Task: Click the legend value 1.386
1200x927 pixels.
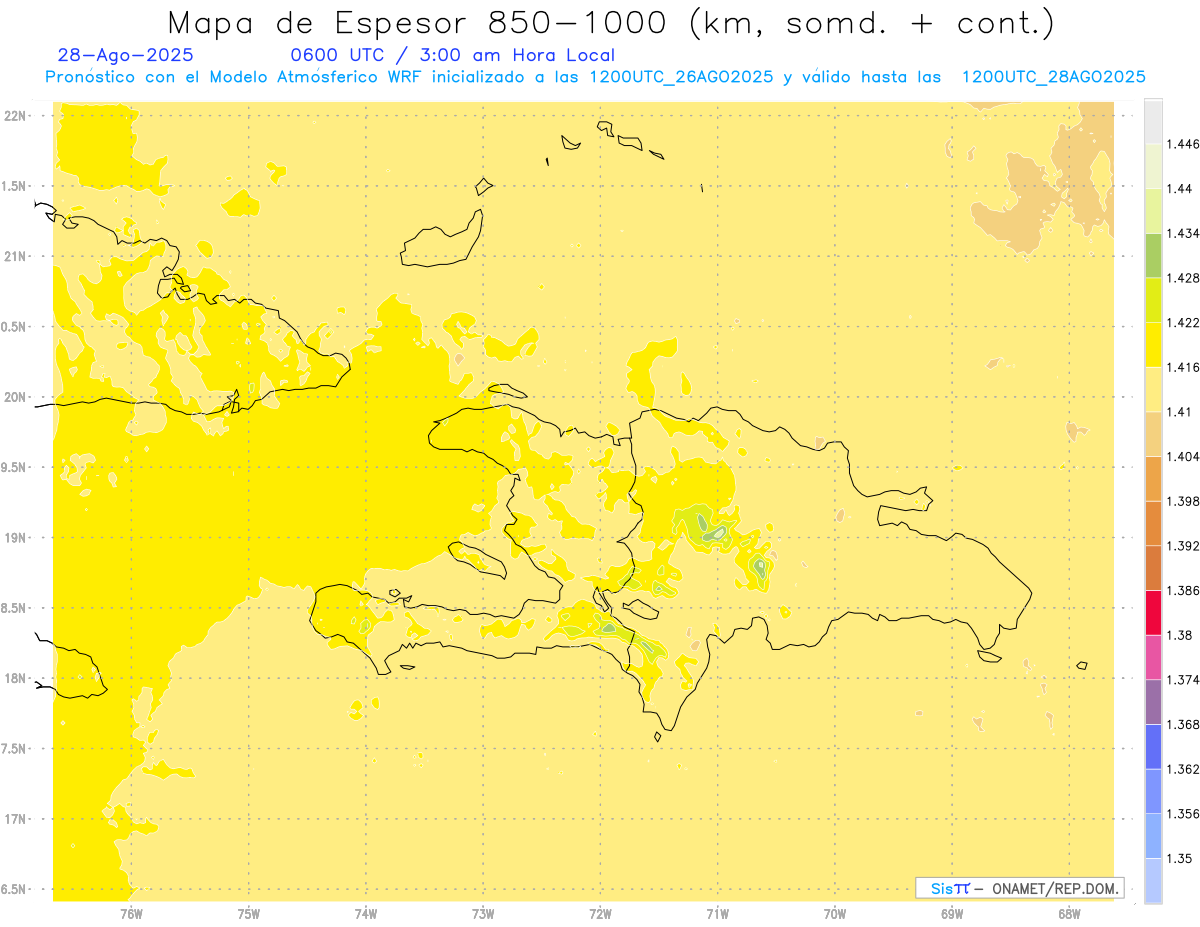Action: click(1183, 591)
